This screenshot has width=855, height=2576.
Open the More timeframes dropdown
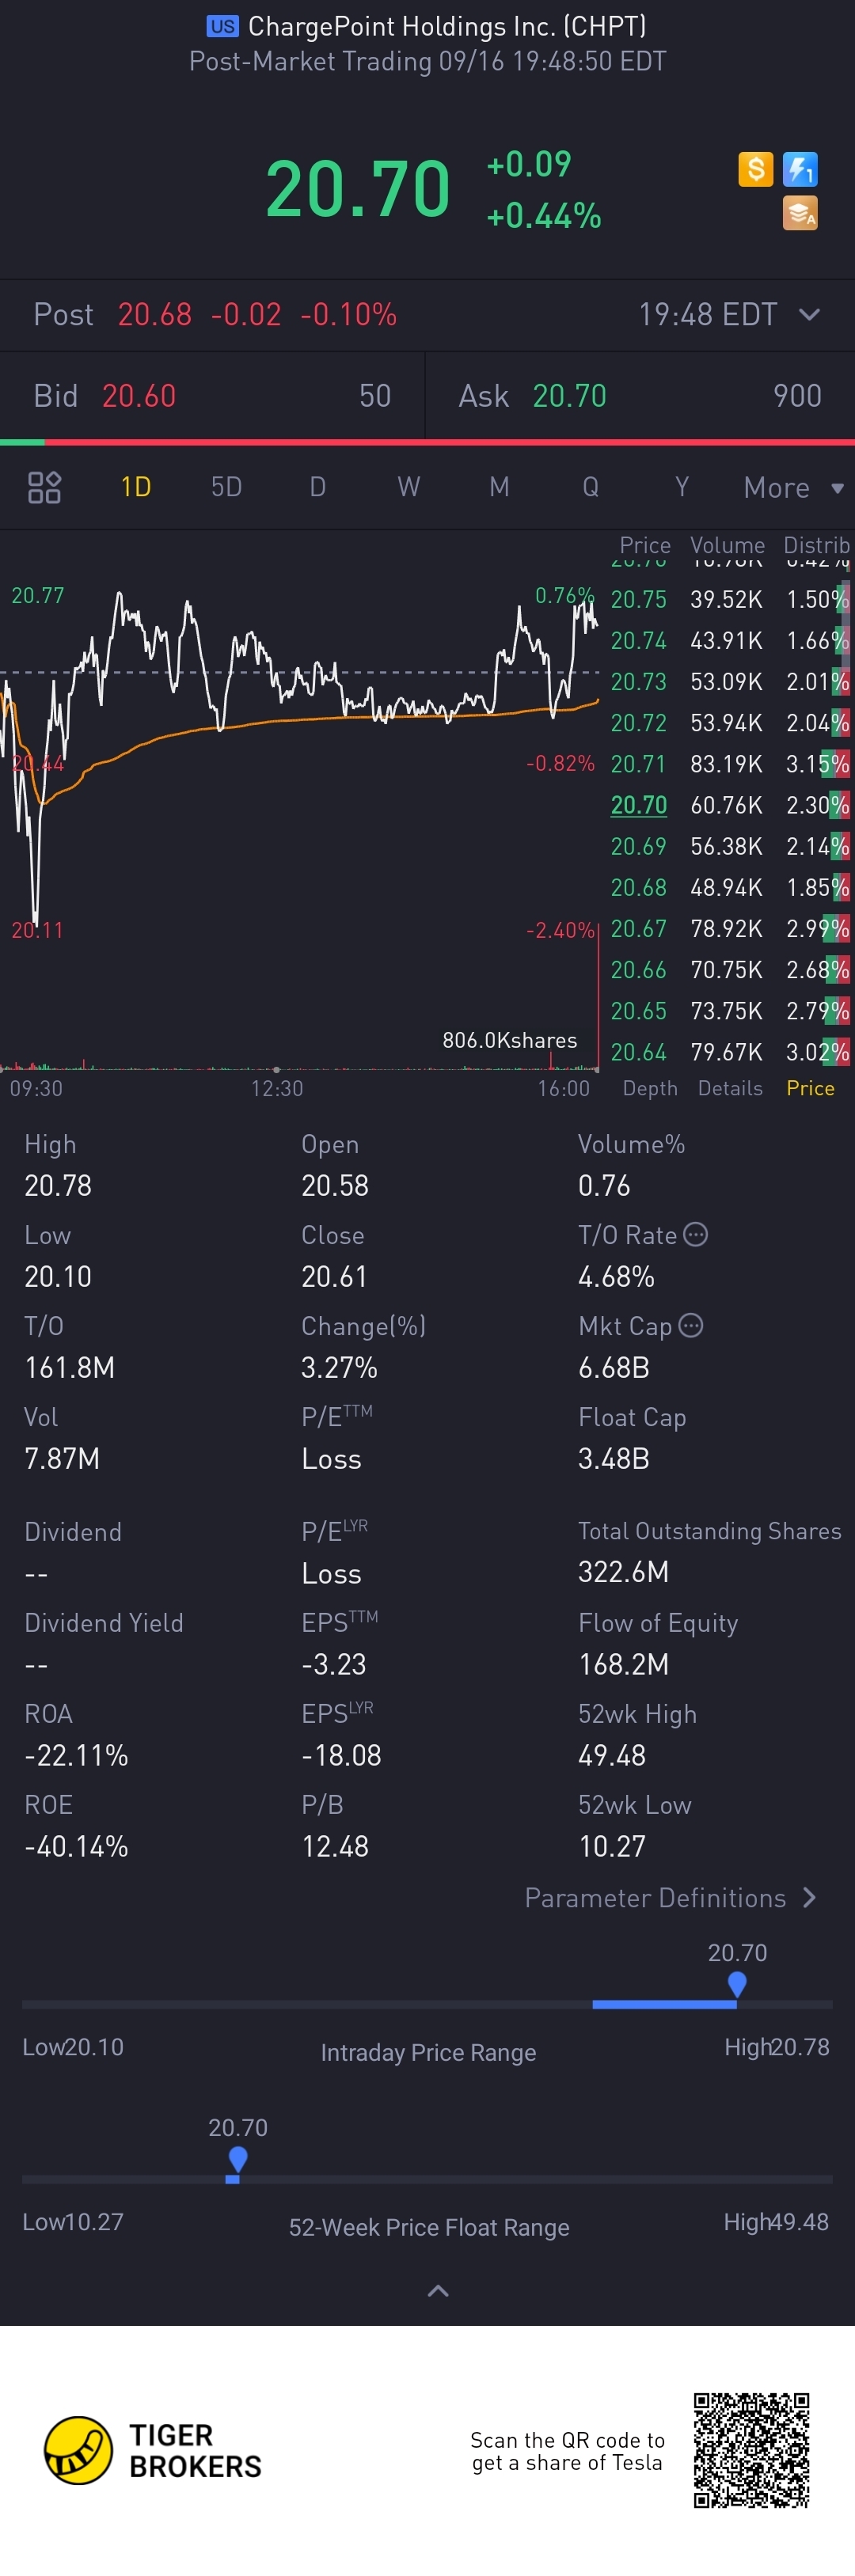[794, 488]
